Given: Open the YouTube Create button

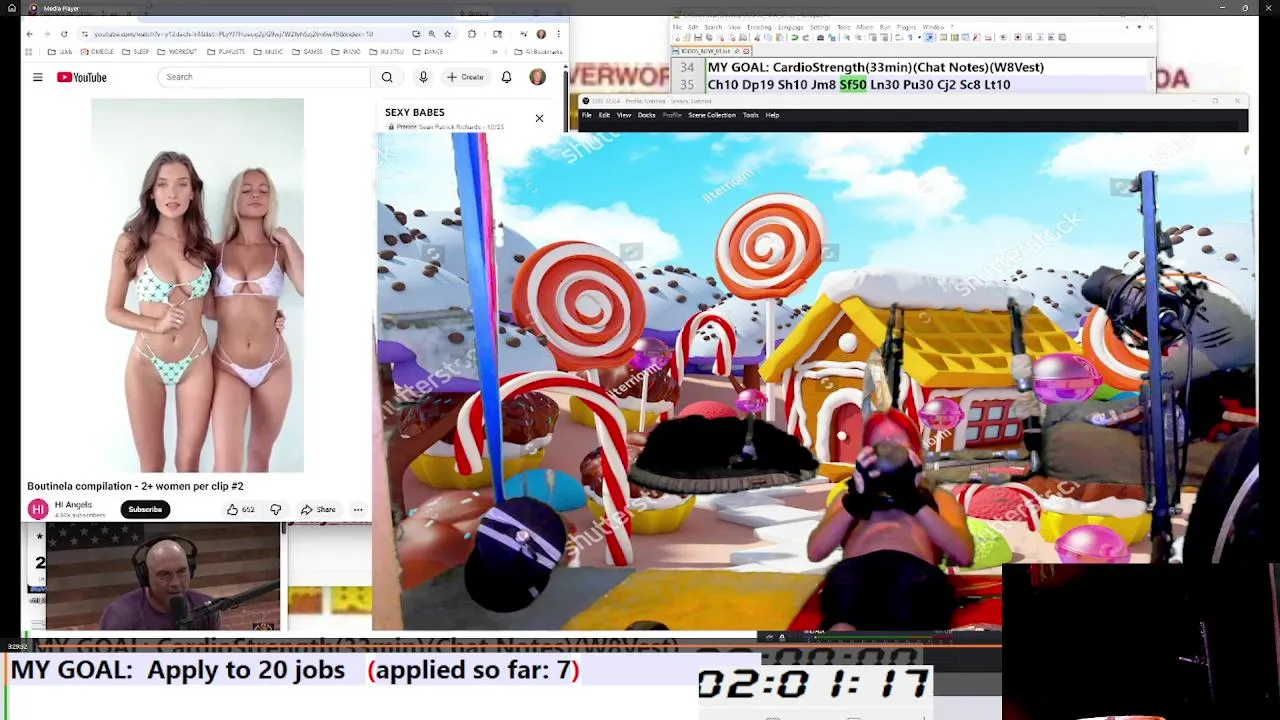Looking at the screenshot, I should point(465,77).
